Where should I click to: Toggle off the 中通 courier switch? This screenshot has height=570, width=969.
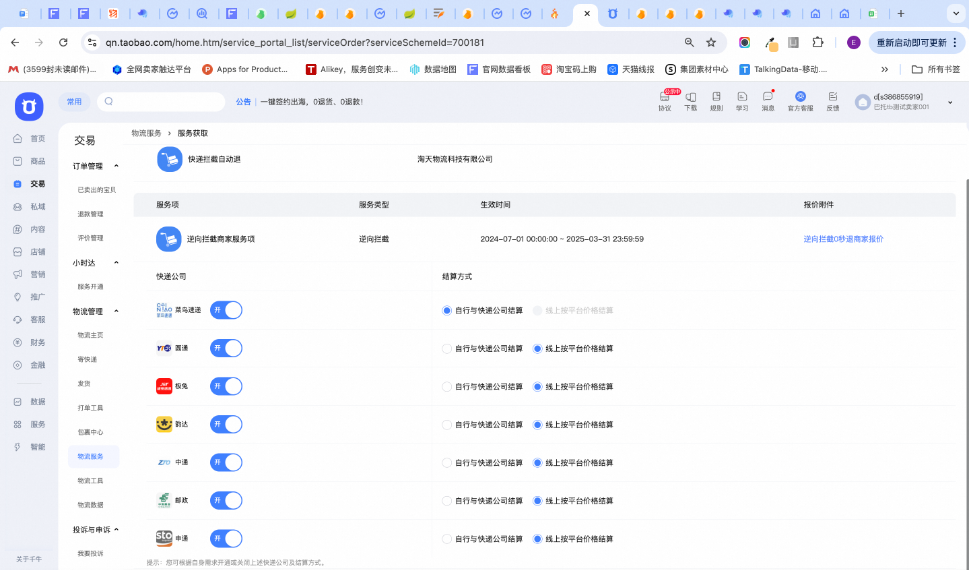(226, 462)
